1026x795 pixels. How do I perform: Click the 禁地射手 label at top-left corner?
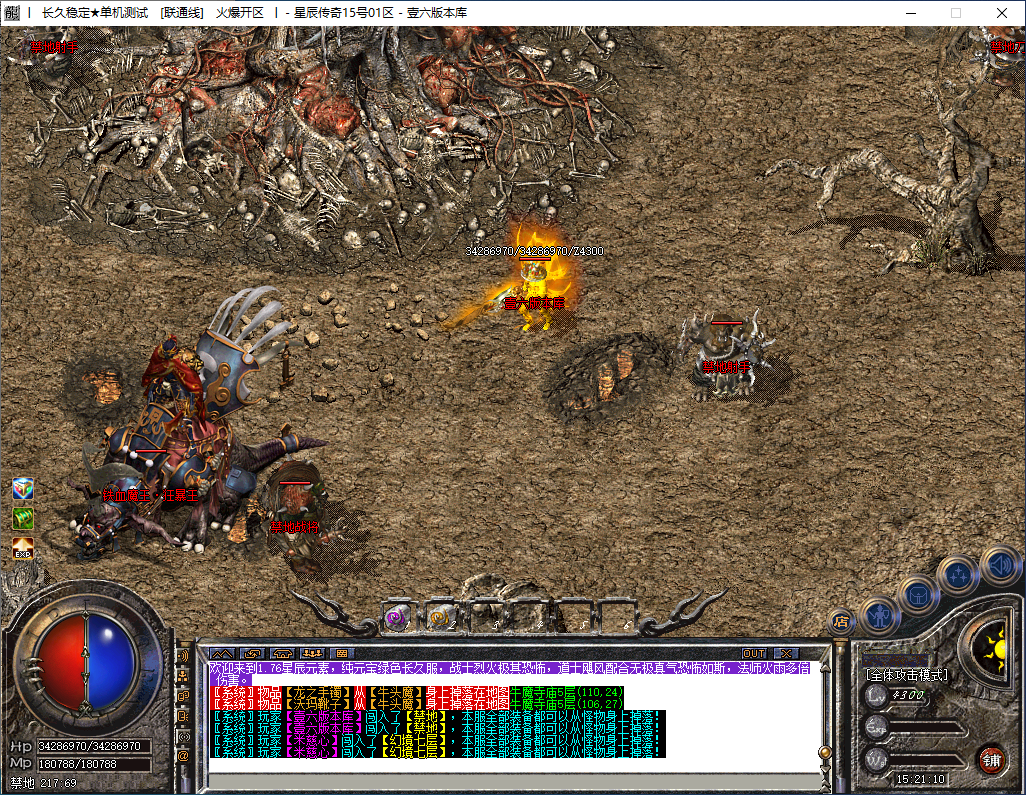tap(54, 47)
